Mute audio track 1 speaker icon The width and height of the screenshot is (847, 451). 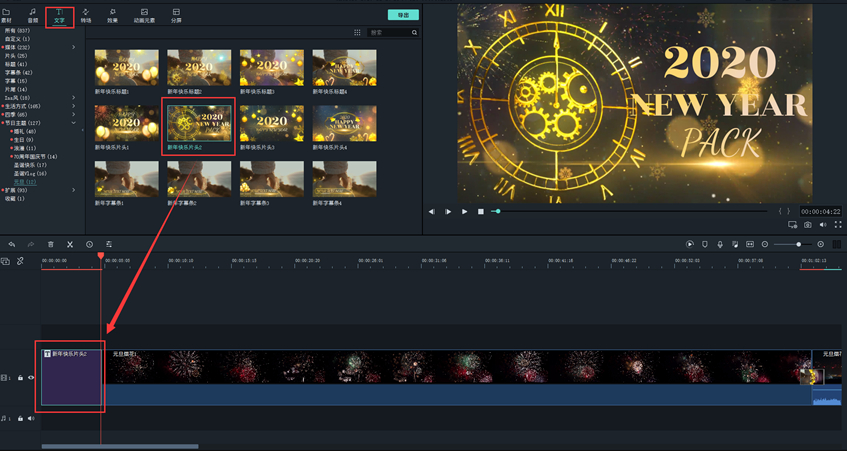point(31,418)
